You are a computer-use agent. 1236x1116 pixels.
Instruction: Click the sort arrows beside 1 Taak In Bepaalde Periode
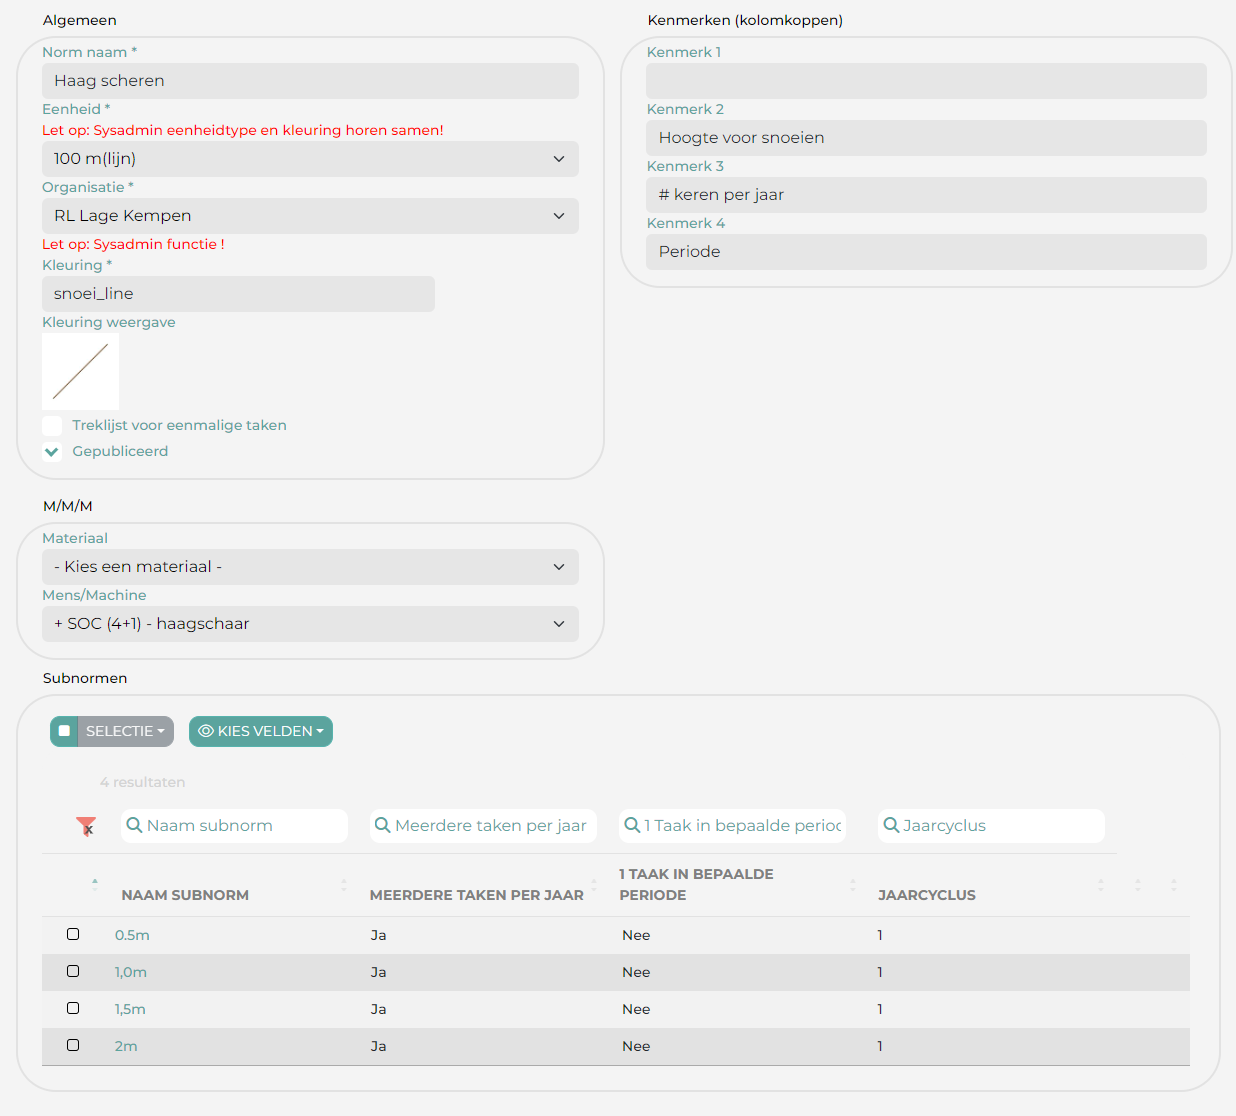853,885
